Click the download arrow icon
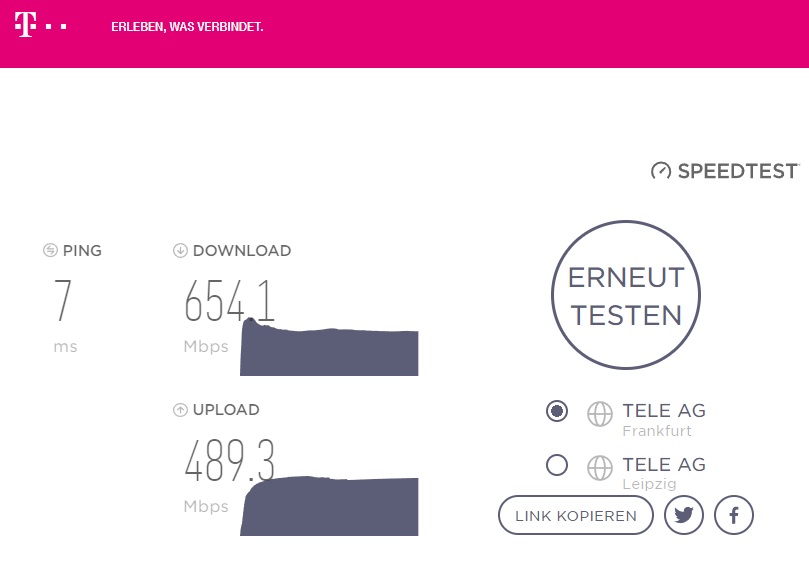 click(180, 251)
